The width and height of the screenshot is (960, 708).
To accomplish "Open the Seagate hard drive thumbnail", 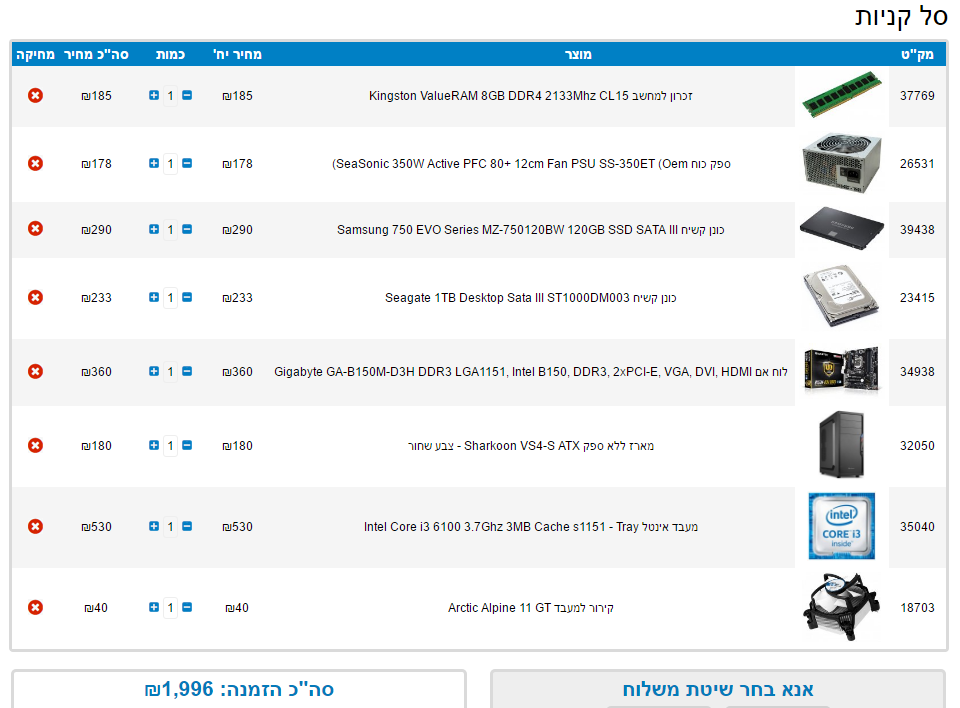I will click(x=842, y=296).
